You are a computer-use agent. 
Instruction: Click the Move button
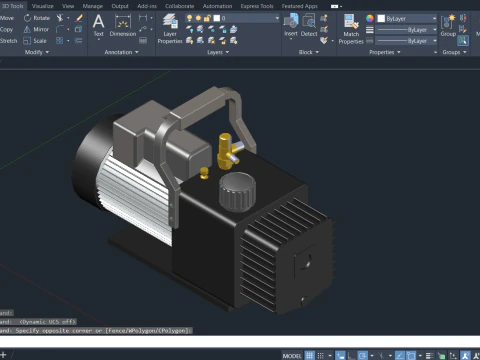(x=7, y=18)
